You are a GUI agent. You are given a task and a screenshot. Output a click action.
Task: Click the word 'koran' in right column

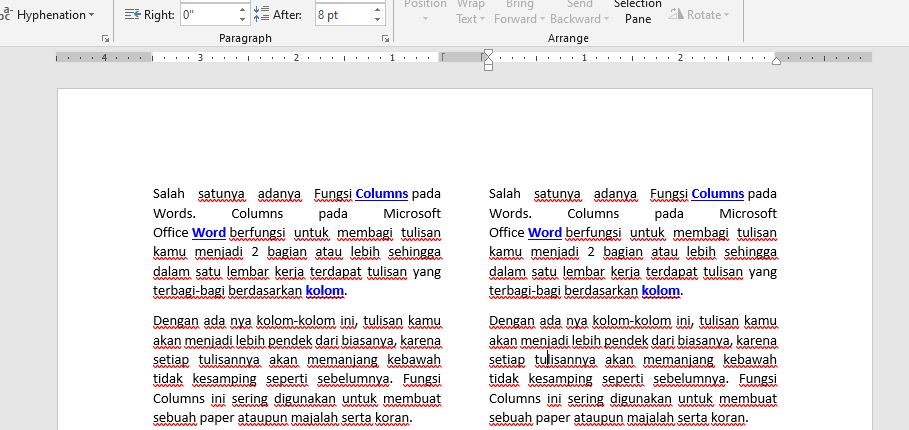tap(729, 418)
